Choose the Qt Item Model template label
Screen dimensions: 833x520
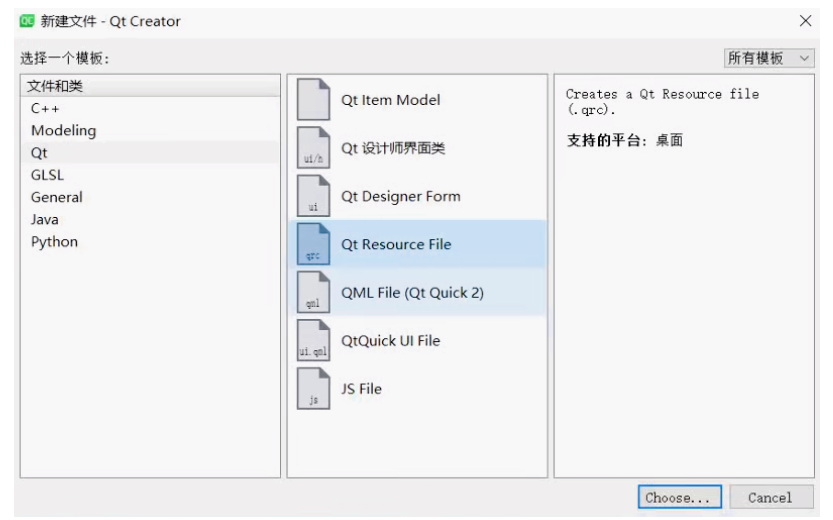click(390, 100)
